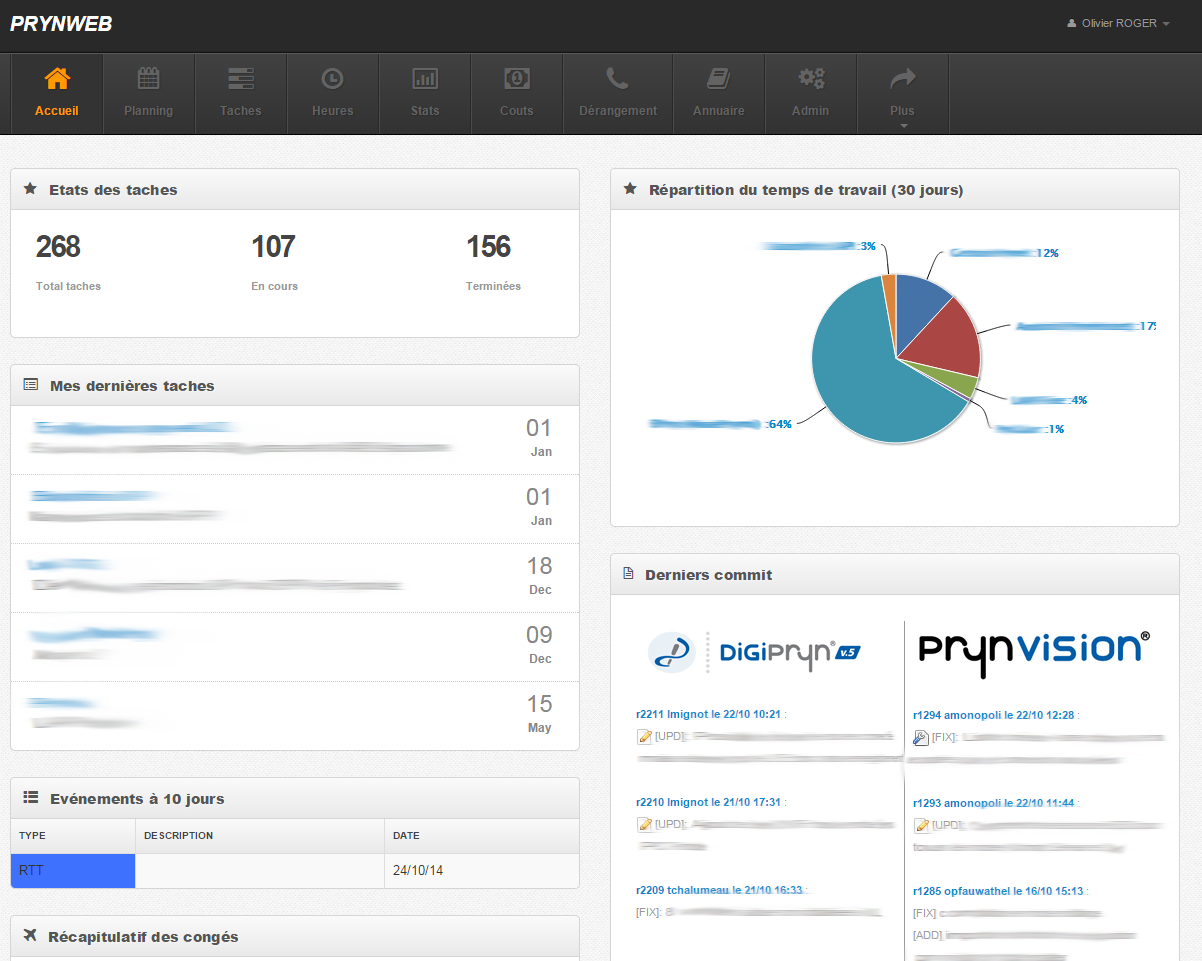Open the Dérangement phone icon
Image resolution: width=1202 pixels, height=961 pixels.
pos(617,79)
